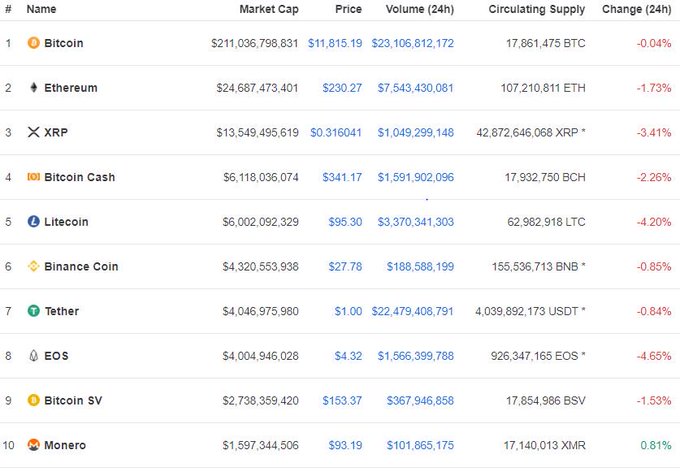Open Bitcoin volume $23,106,812,172
This screenshot has height=476, width=680.
[x=412, y=43]
